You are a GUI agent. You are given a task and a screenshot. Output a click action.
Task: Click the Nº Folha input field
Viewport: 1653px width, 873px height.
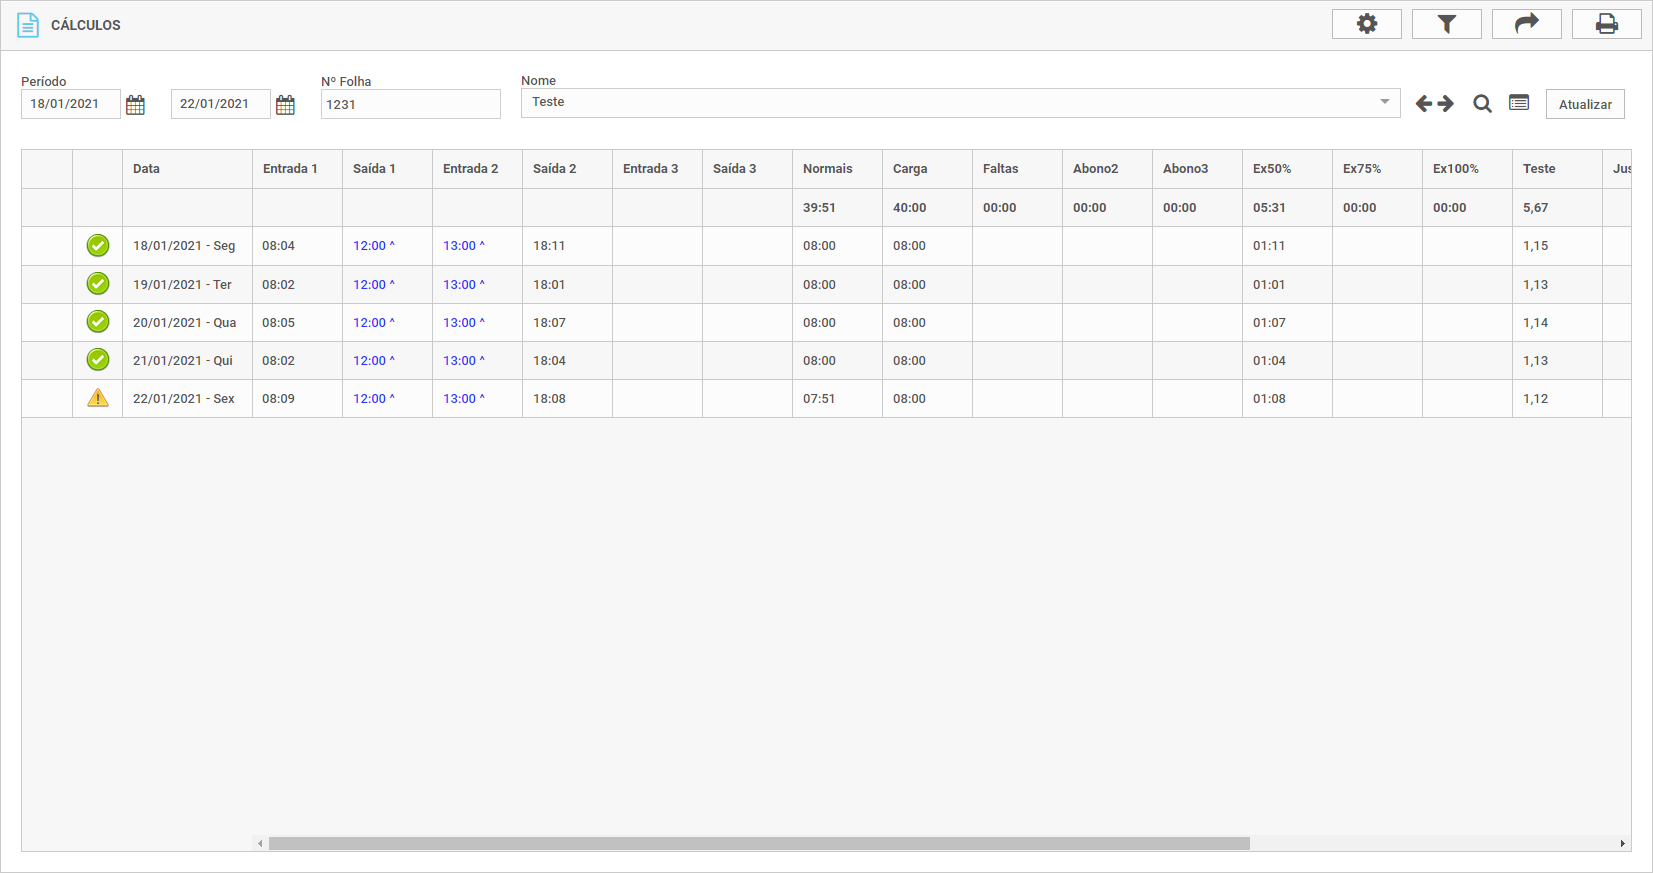(410, 104)
